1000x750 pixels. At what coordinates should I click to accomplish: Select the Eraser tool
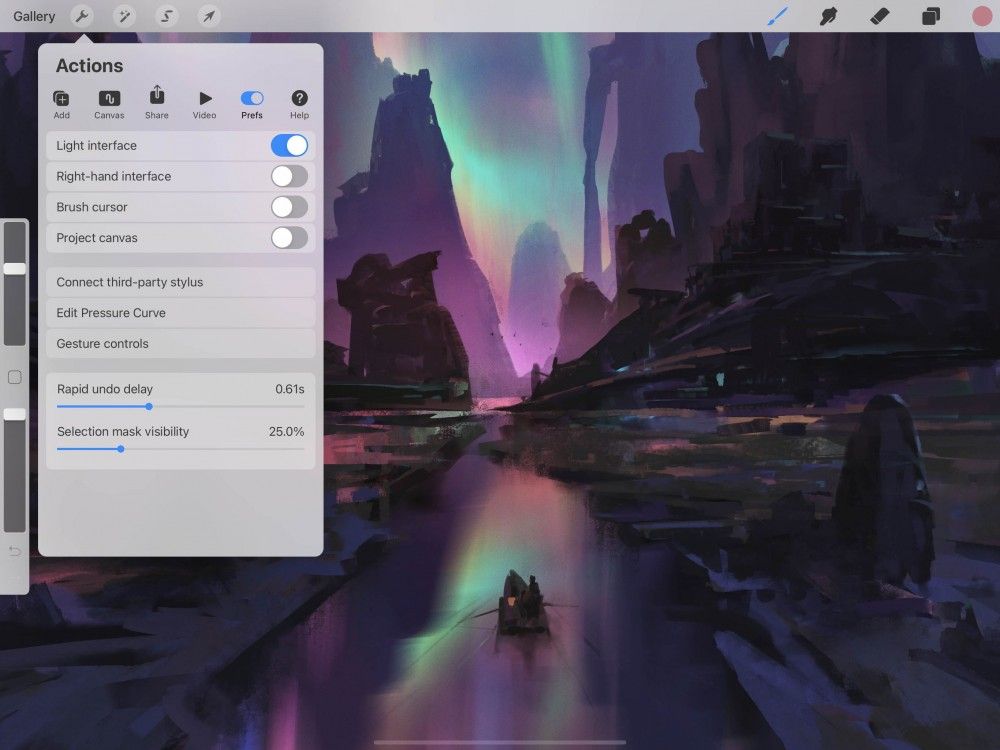879,16
